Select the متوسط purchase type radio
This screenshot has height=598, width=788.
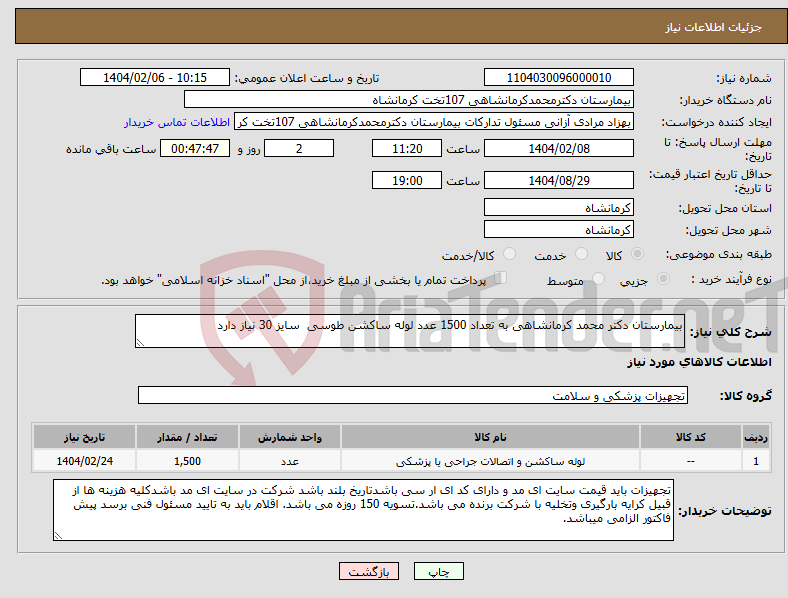[x=598, y=279]
